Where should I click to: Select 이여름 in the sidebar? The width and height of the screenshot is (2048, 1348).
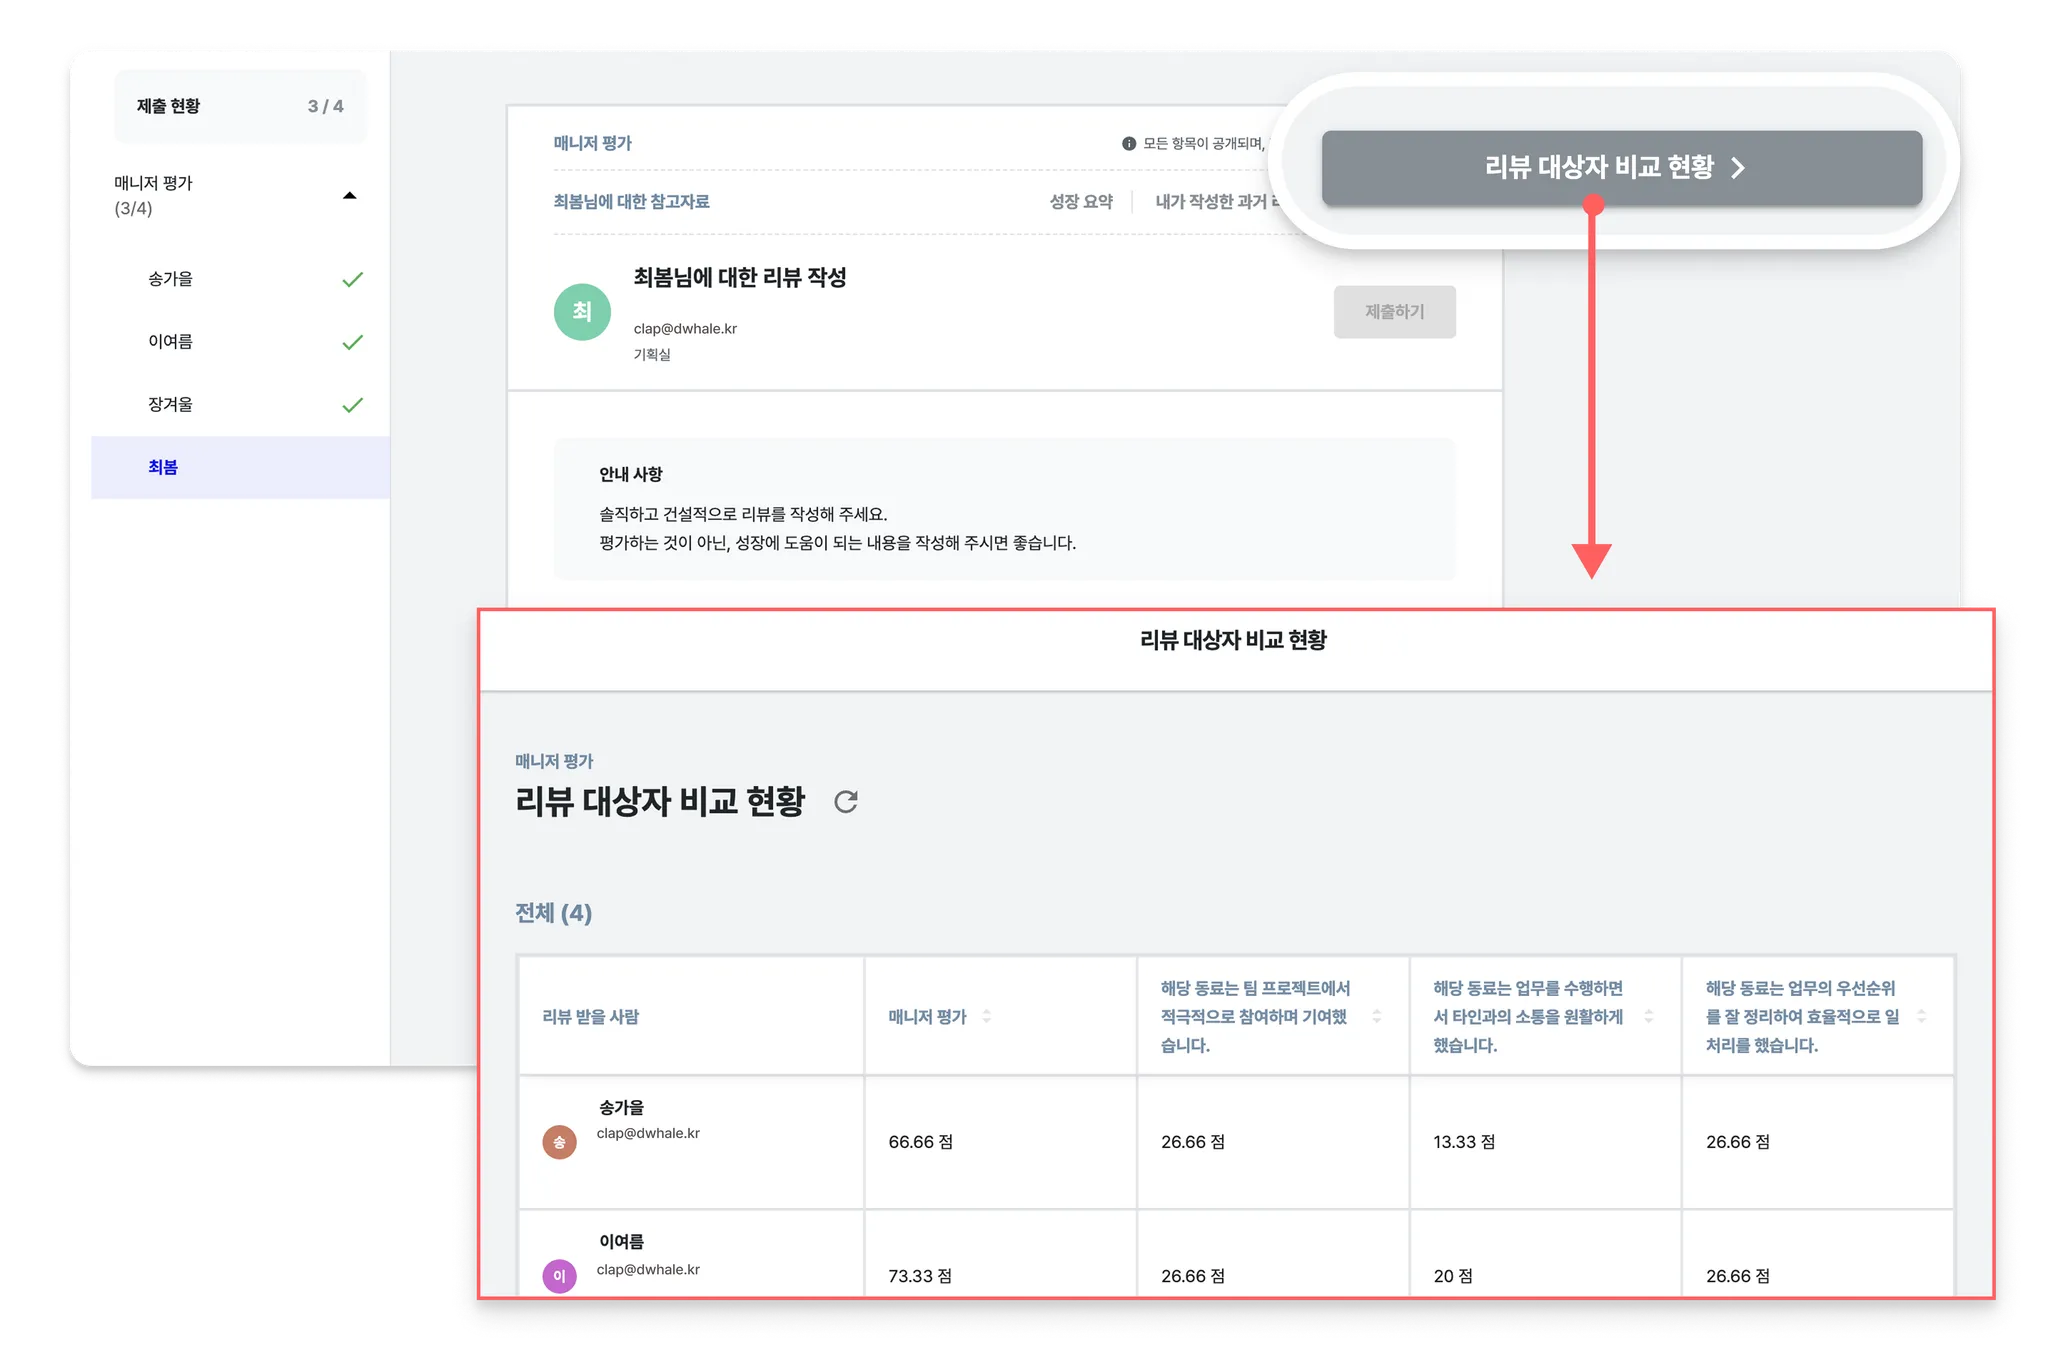click(x=240, y=342)
